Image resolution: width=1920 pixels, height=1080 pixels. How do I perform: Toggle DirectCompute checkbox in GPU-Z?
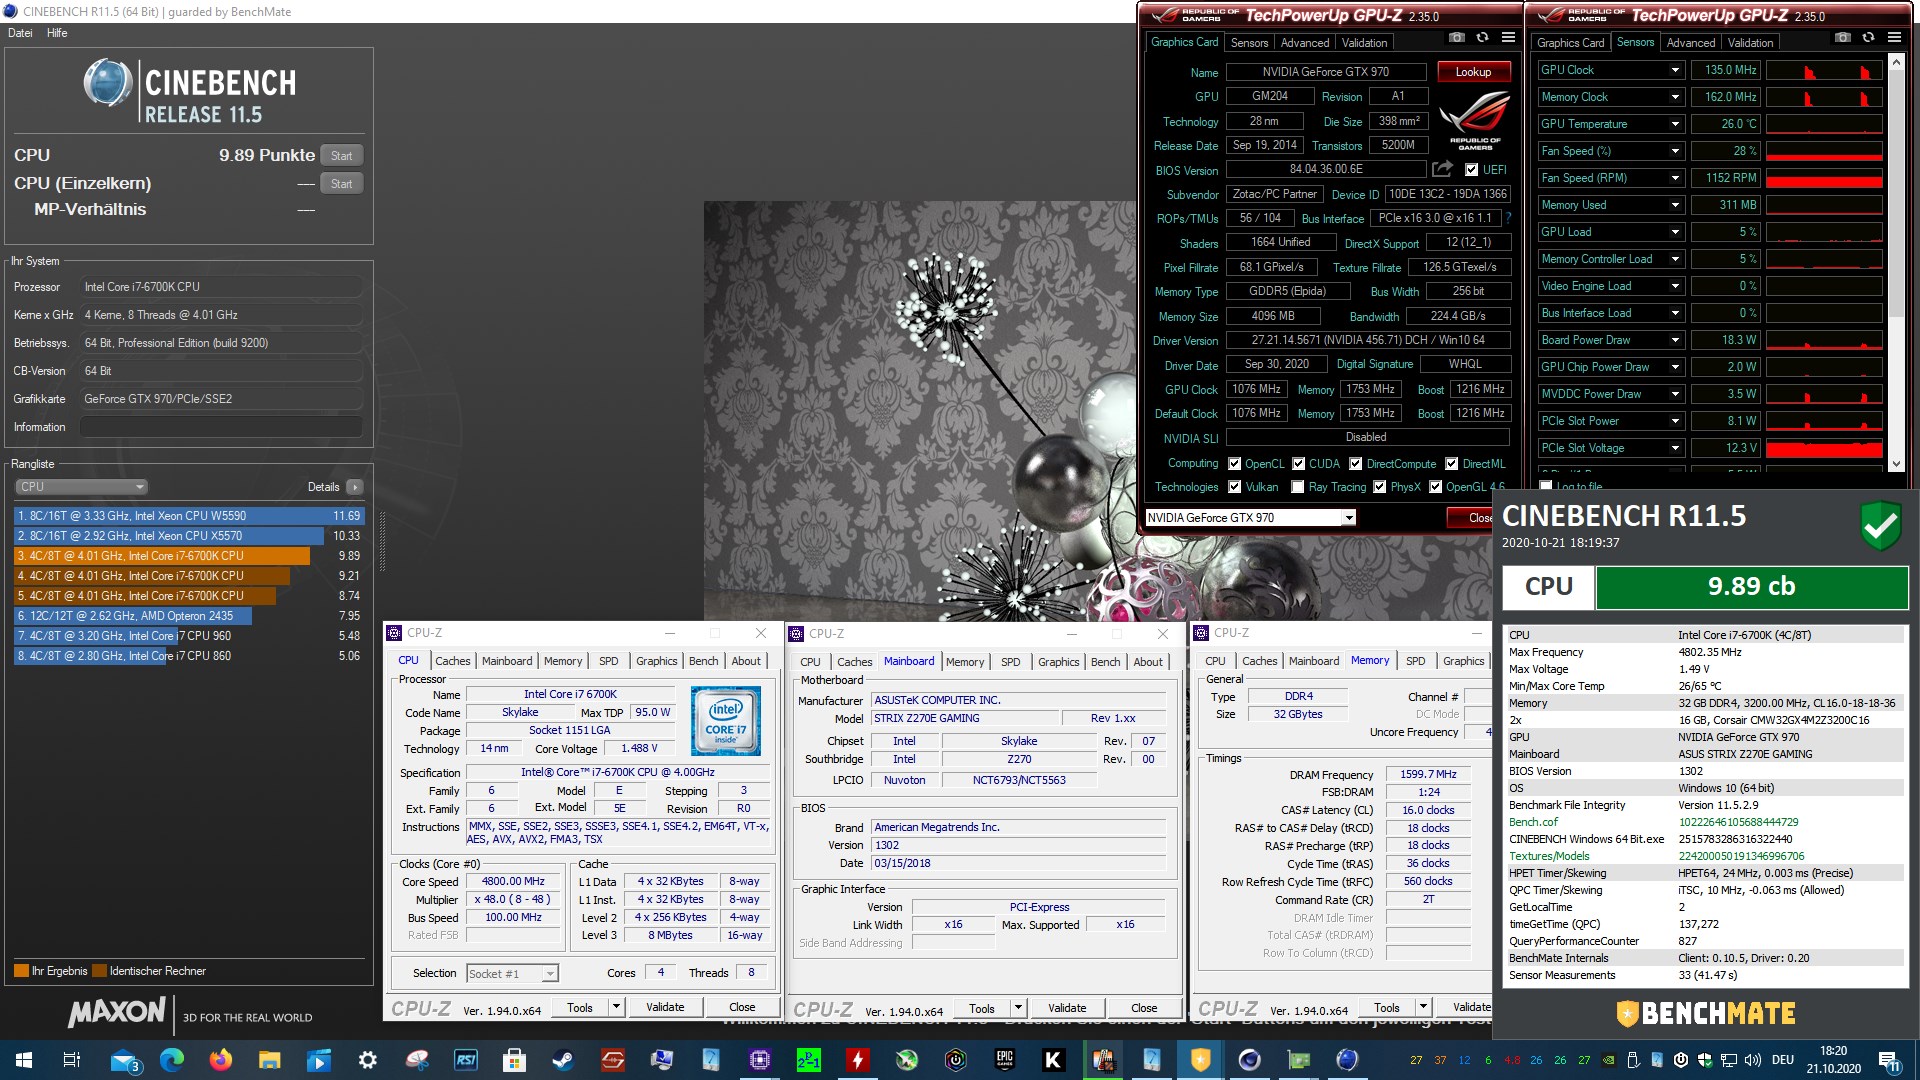[x=1355, y=464]
